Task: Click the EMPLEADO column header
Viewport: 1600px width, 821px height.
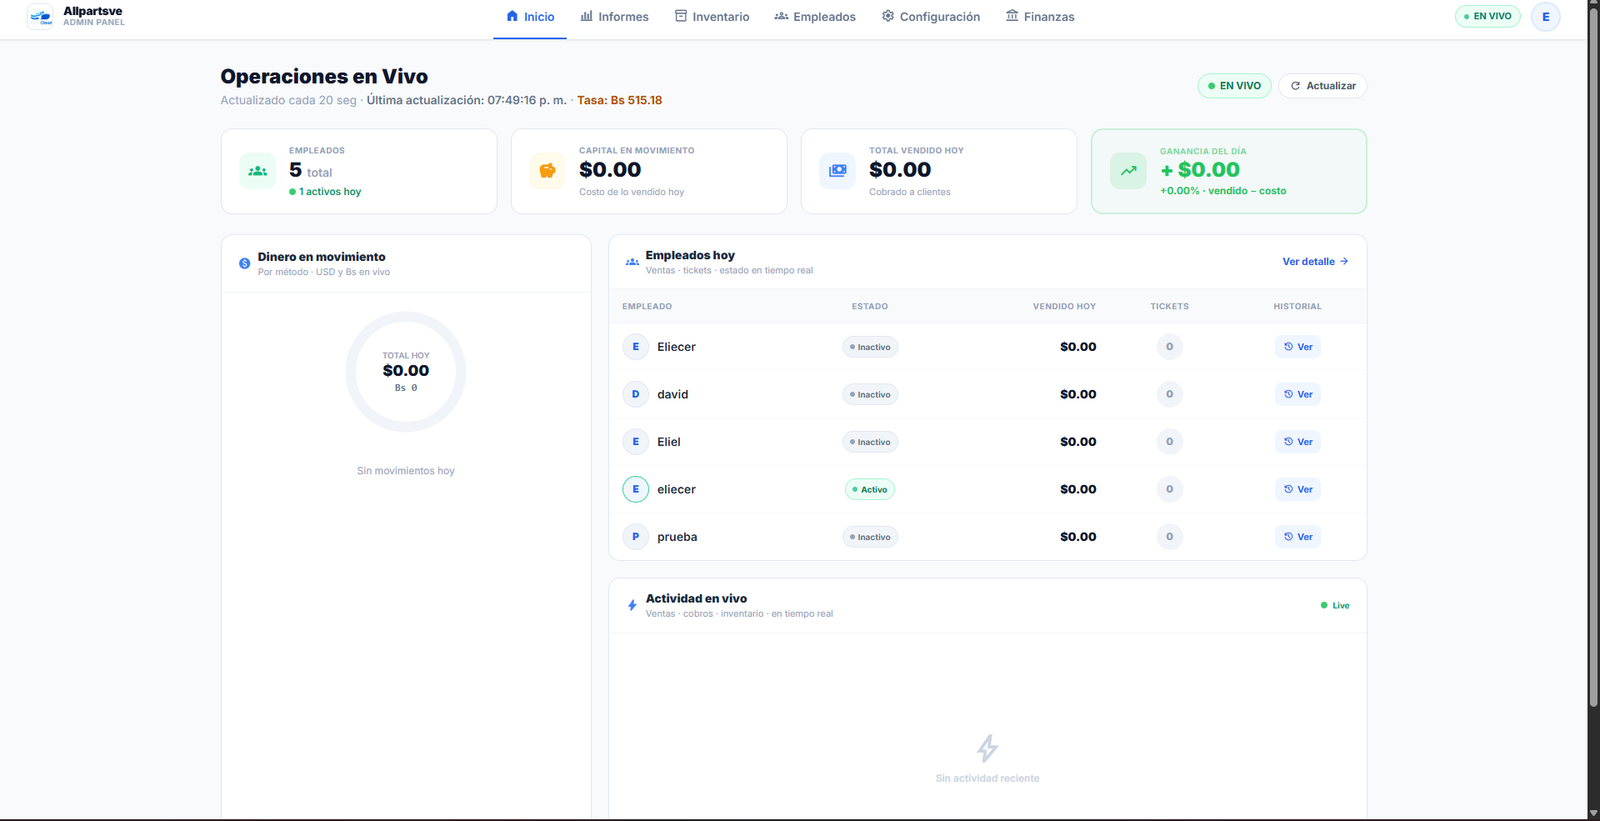Action: pyautogui.click(x=647, y=306)
